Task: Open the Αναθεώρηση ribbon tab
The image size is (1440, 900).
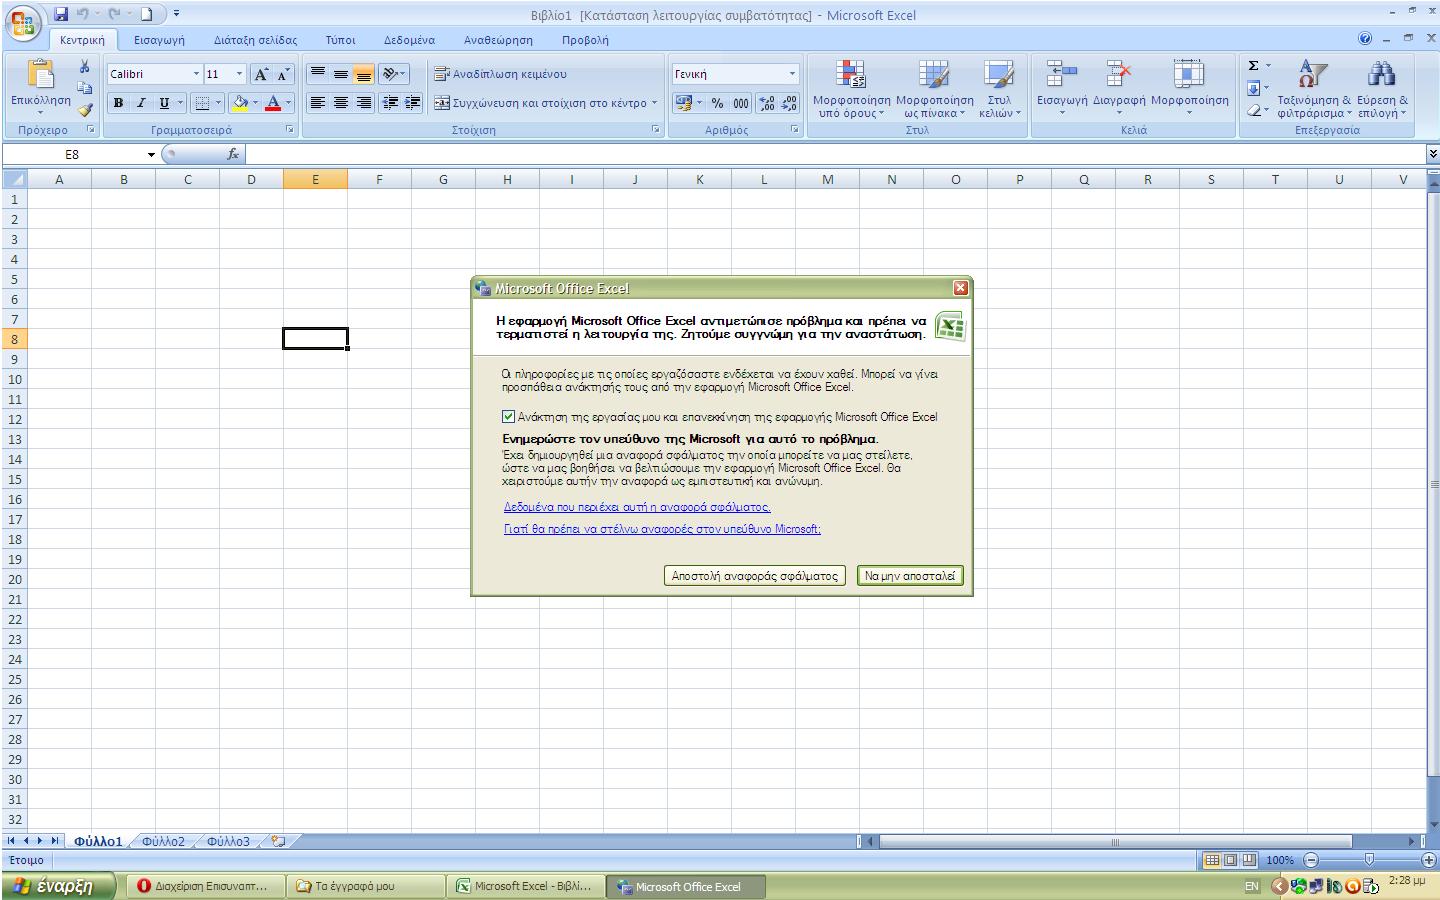Action: [498, 40]
